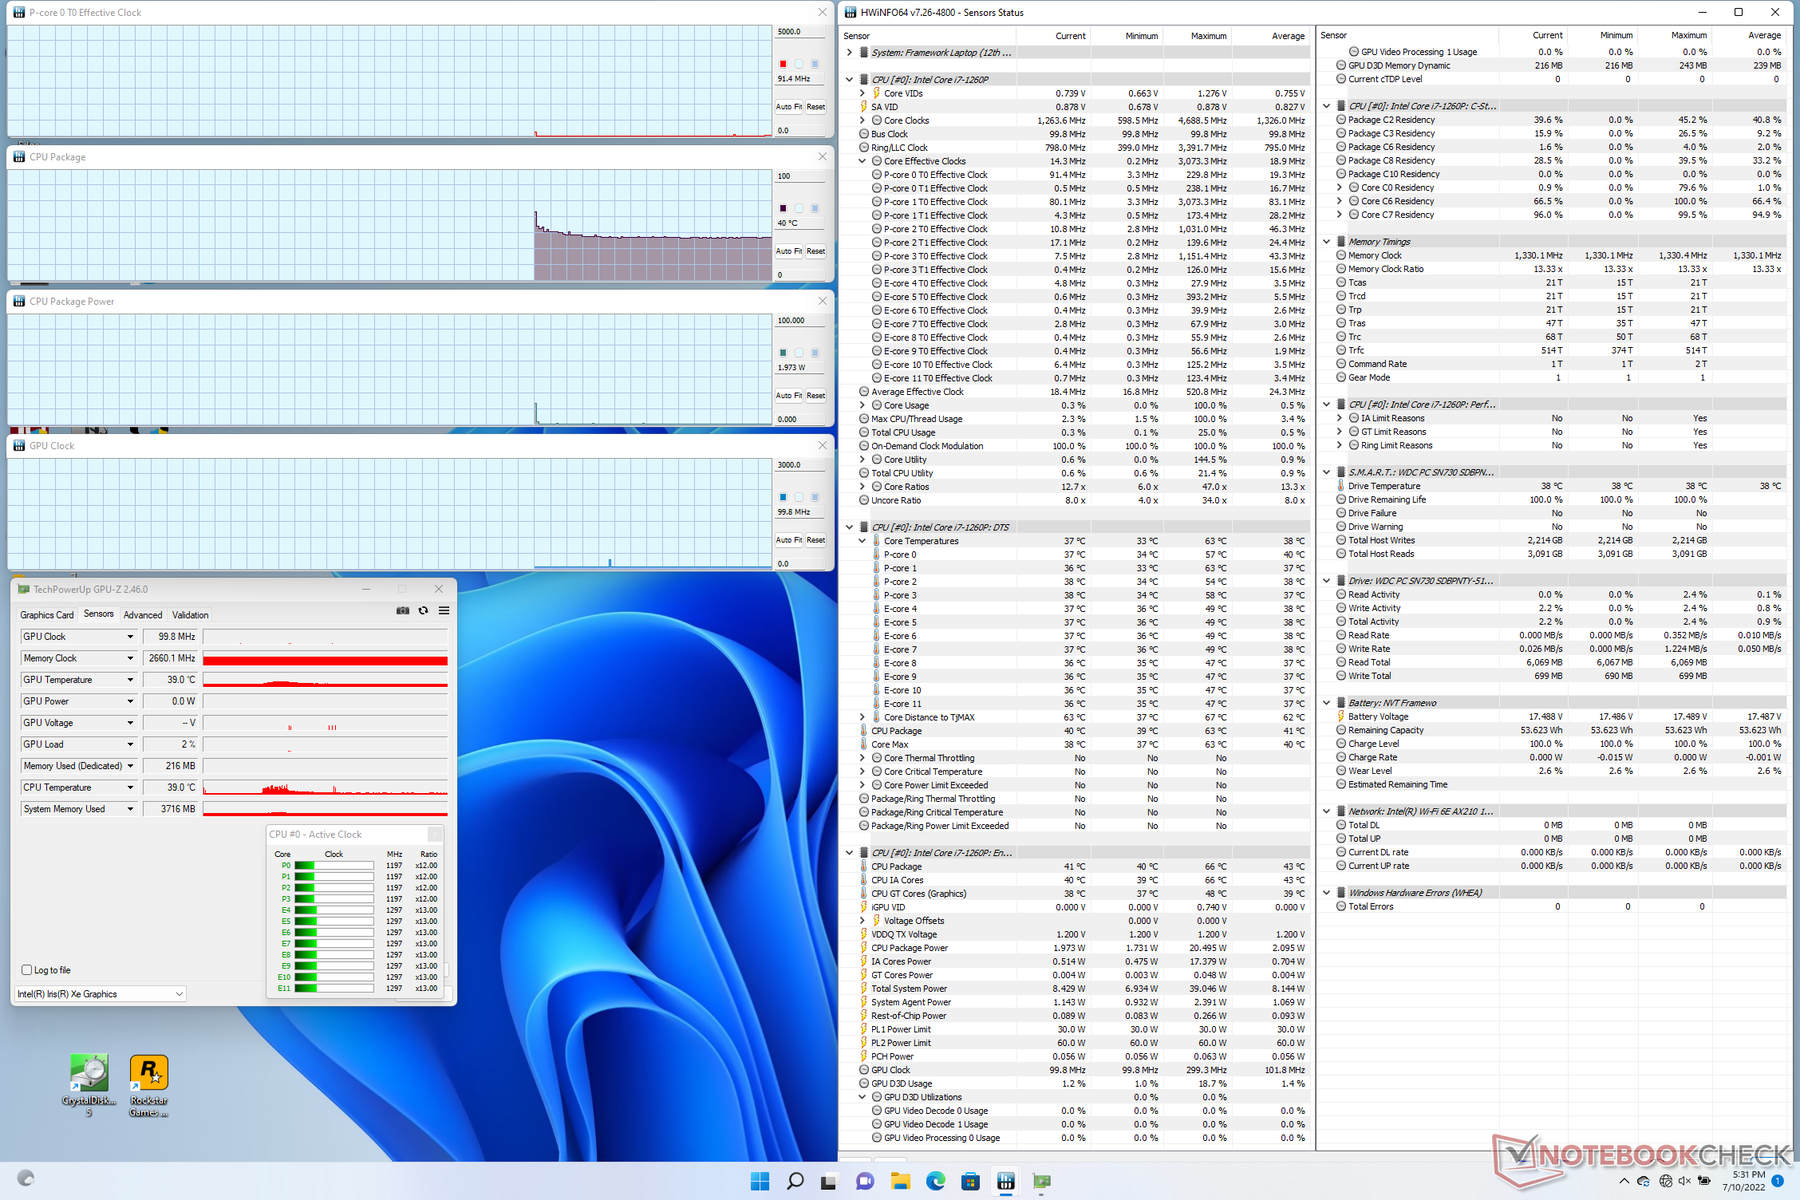
Task: Click the taskbar Search icon
Action: click(x=795, y=1181)
